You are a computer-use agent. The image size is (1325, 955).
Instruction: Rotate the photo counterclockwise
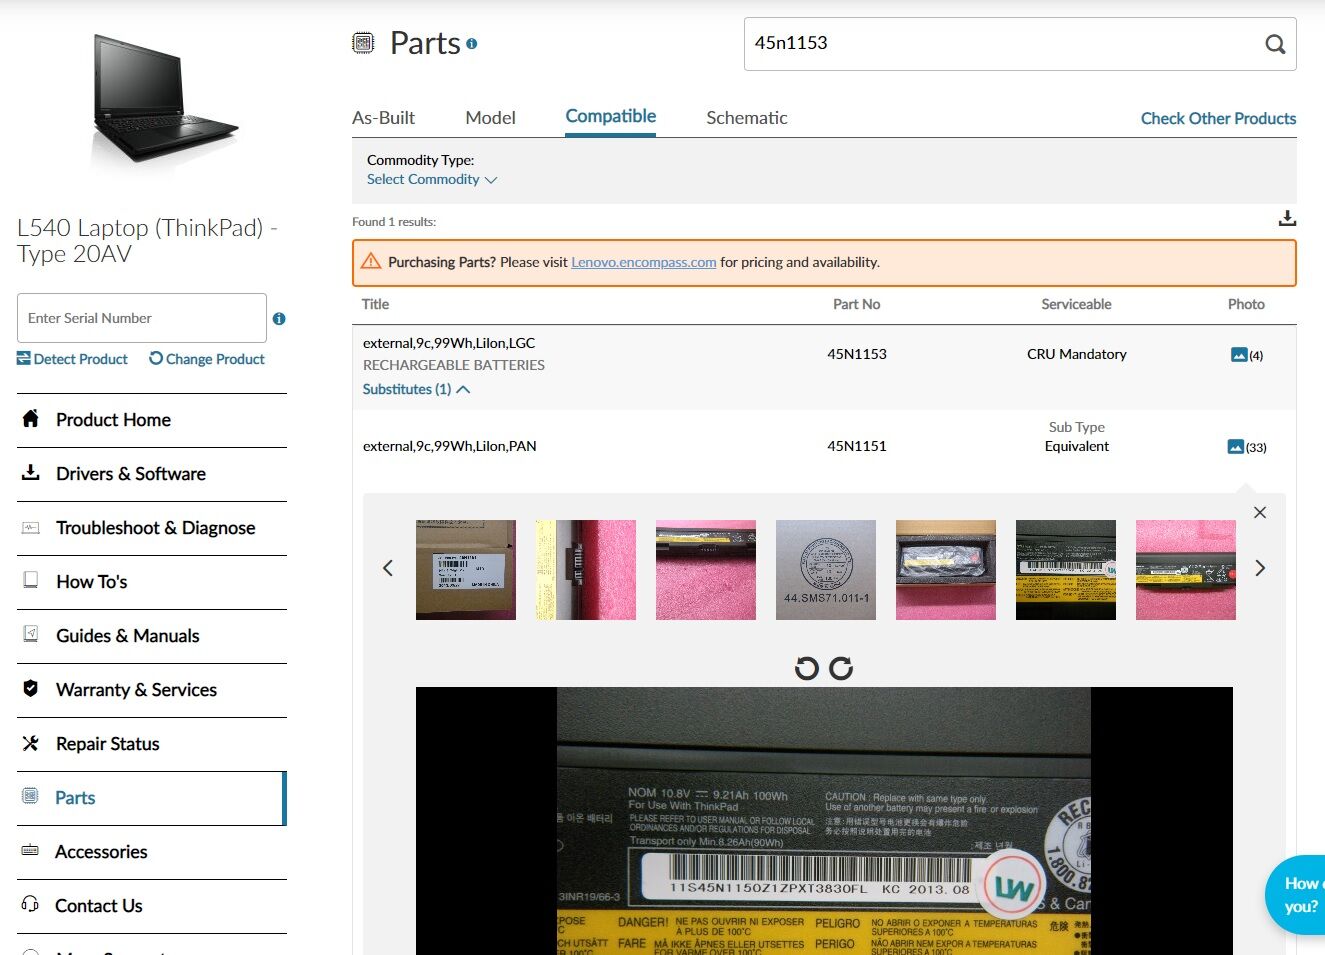point(806,668)
